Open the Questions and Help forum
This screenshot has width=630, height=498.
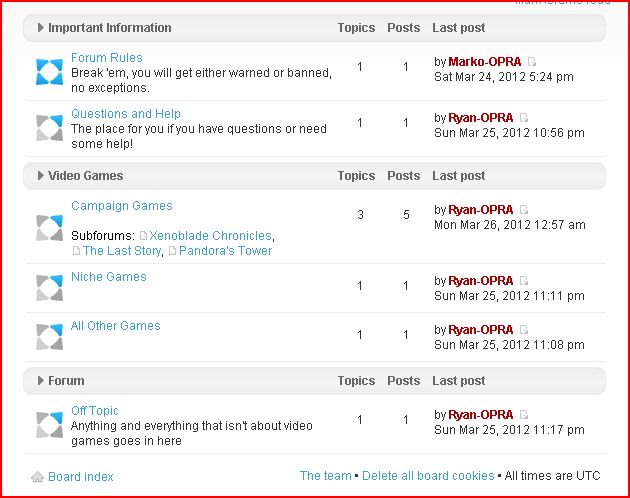tap(126, 114)
